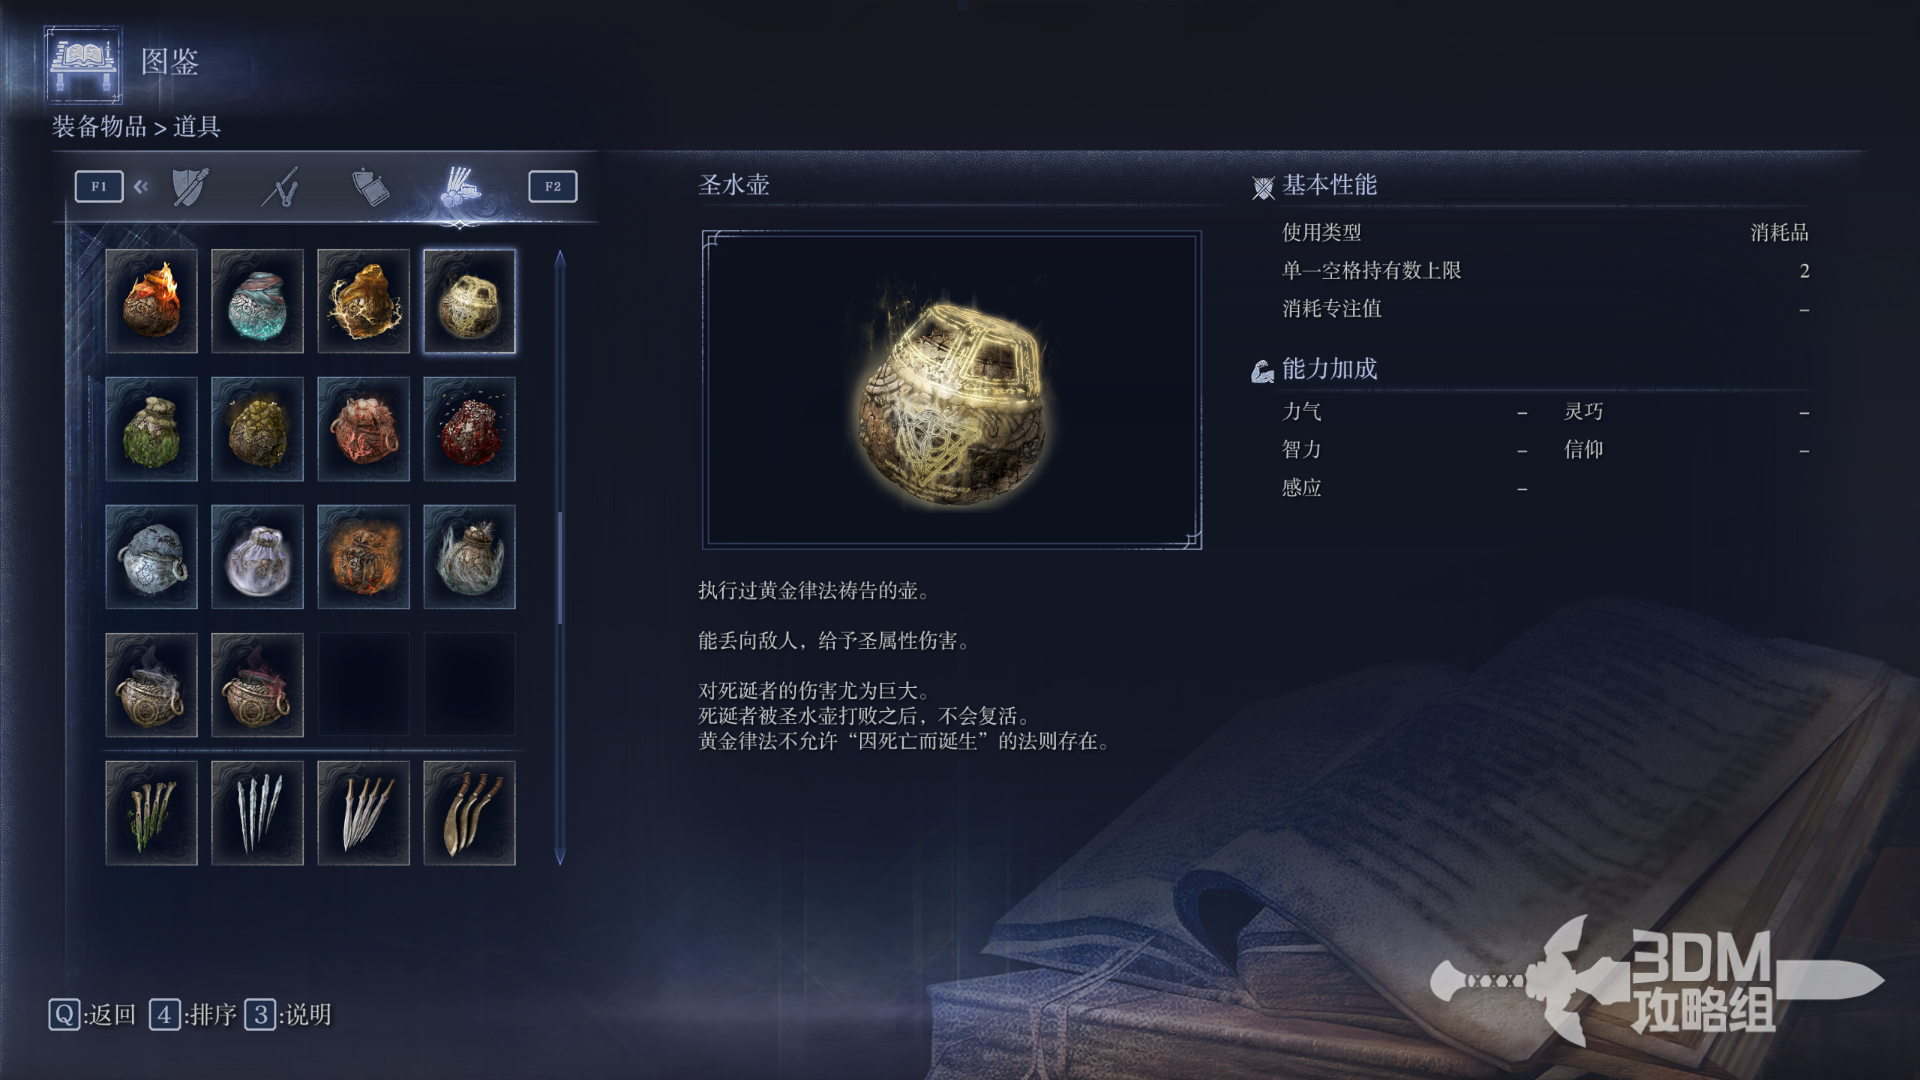The height and width of the screenshot is (1080, 1920).
Task: Click the 返回 back button
Action: pos(92,1015)
